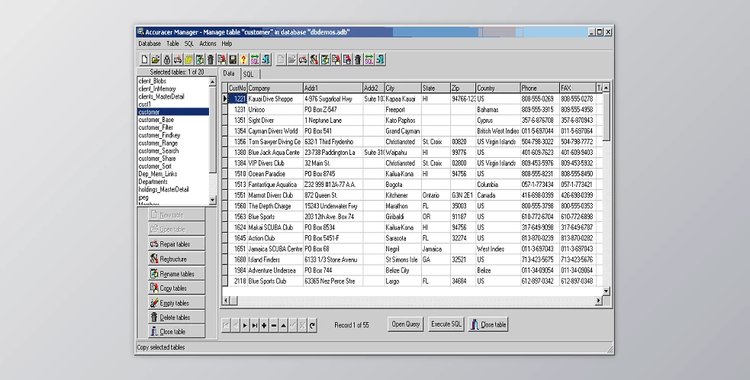The height and width of the screenshot is (380, 750).
Task: Click the Blue Sports Club cell
Action: pos(275,281)
